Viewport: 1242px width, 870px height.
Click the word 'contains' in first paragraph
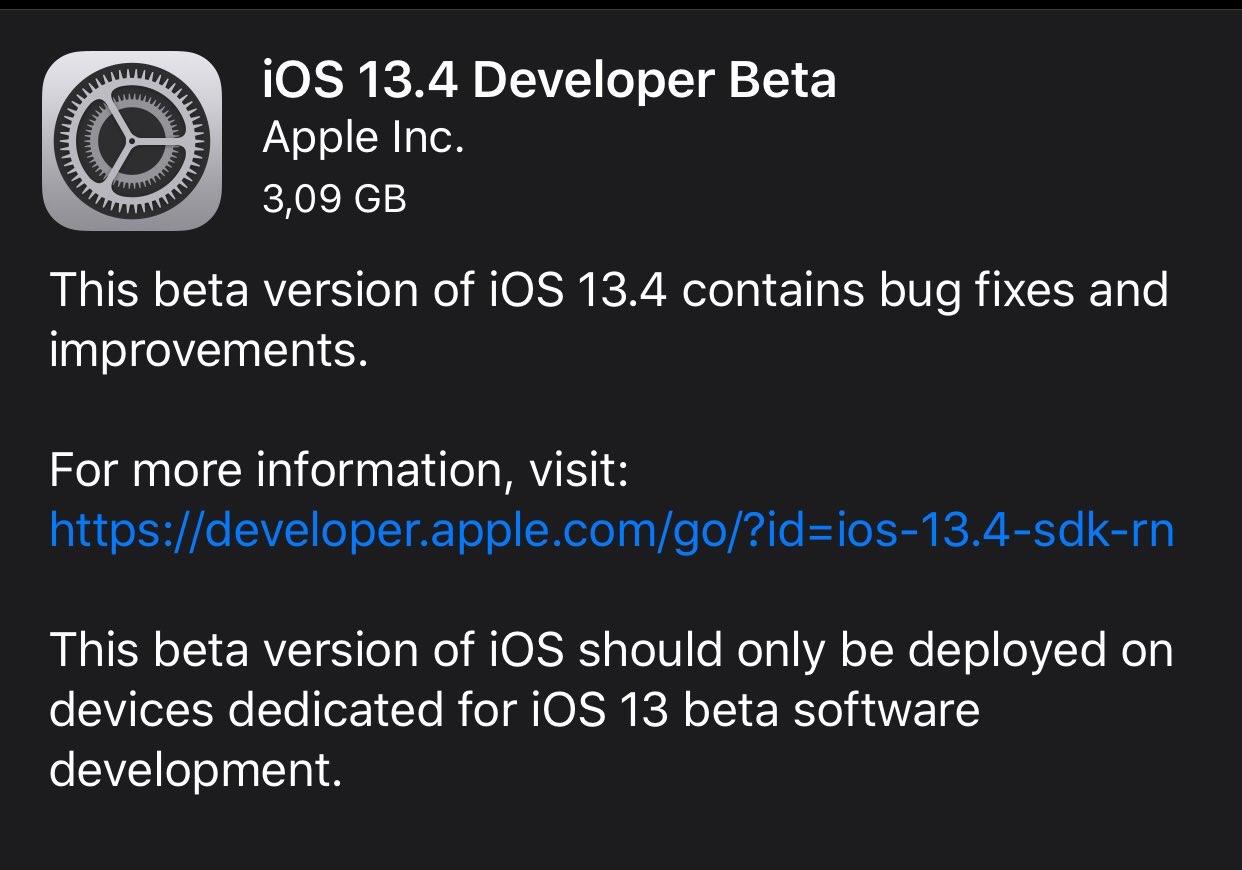pos(774,291)
